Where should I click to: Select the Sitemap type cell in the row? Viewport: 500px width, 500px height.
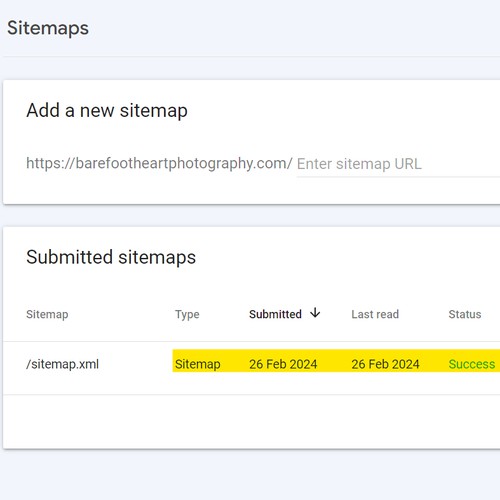click(198, 364)
